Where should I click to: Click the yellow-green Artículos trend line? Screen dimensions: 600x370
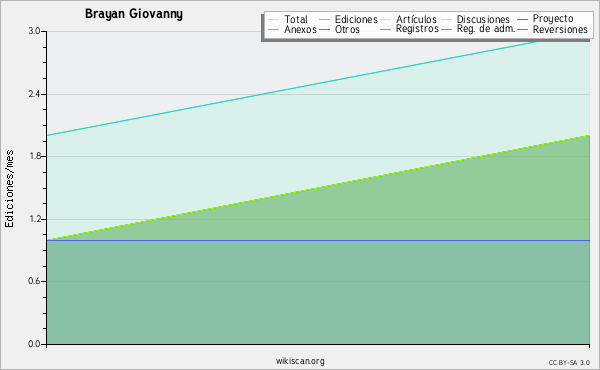(x=318, y=187)
